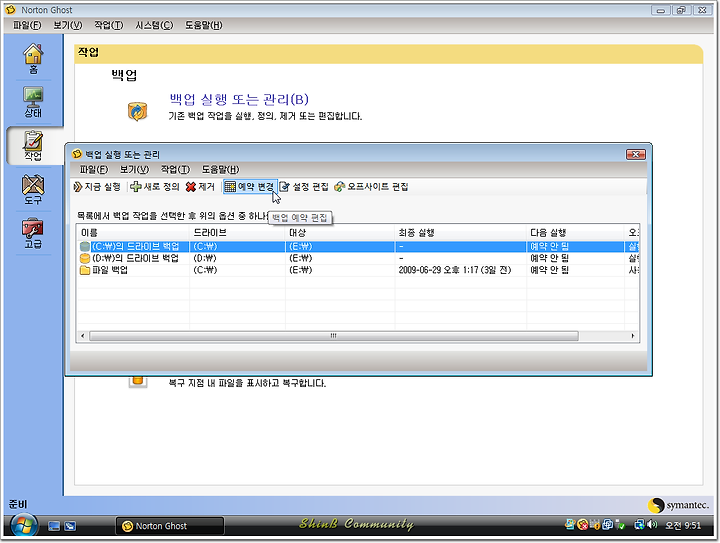Open 시스템(C) menu in main window
This screenshot has height=543, width=720.
click(x=154, y=25)
